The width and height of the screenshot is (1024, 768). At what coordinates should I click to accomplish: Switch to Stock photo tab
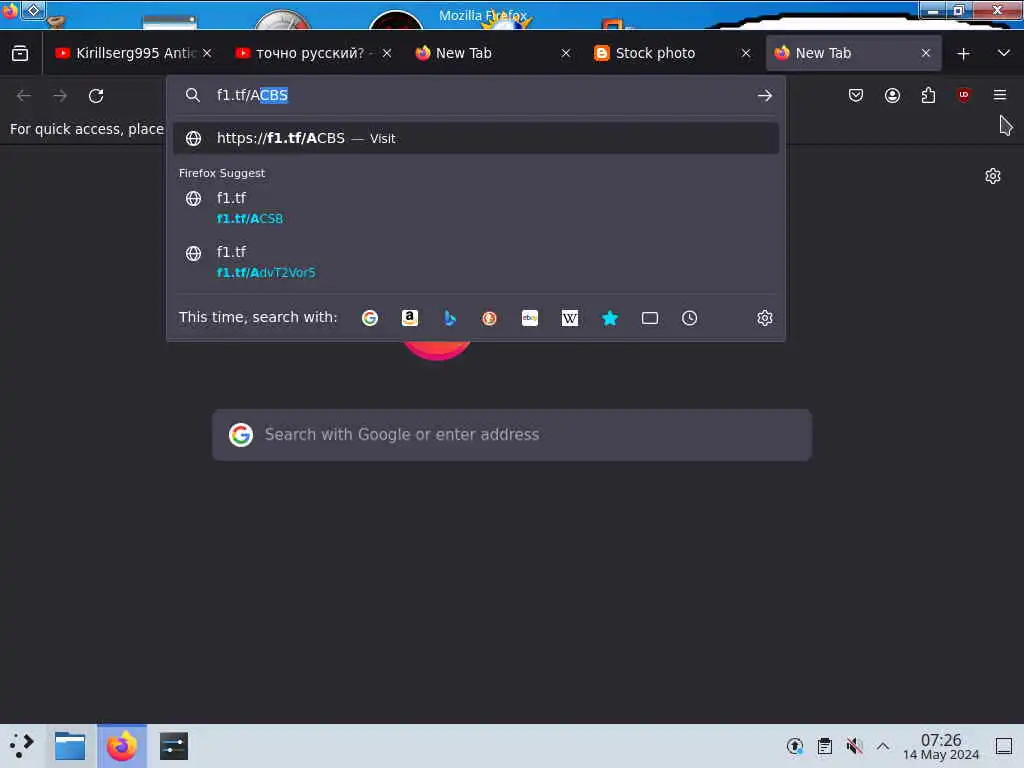[666, 54]
